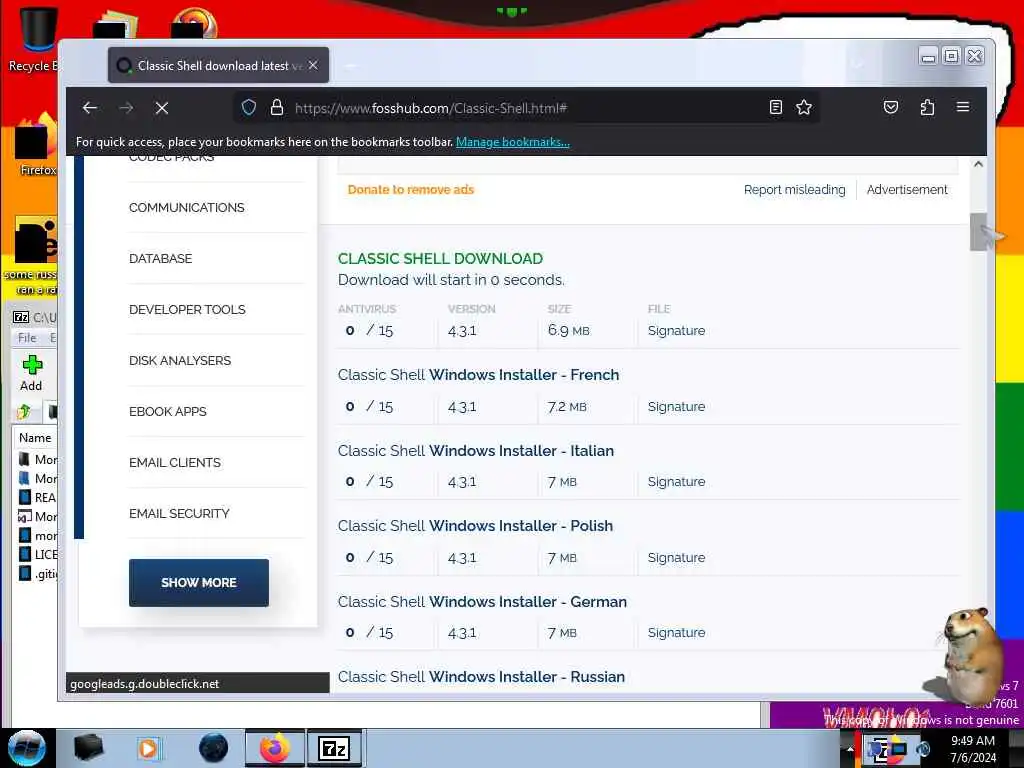Open Signature link for 6.9 MB file
Screen dimensions: 1024x768
pyautogui.click(x=676, y=330)
